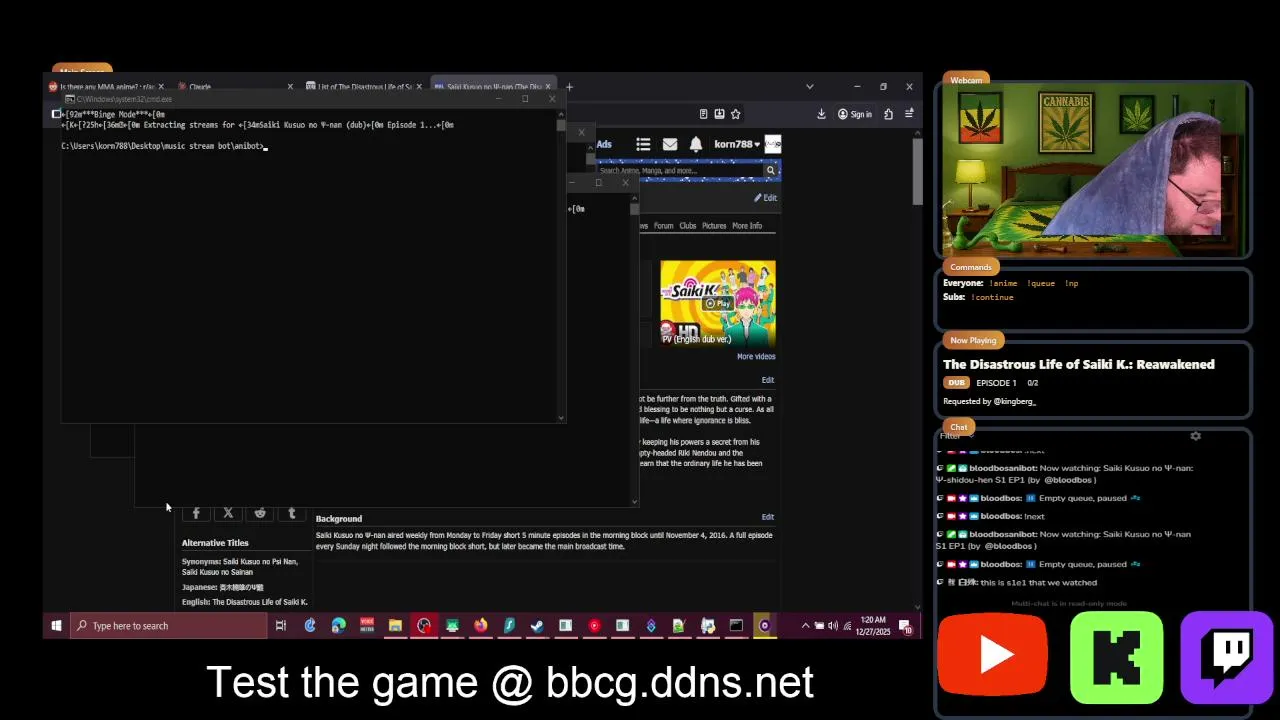Click the YouTube logo overlay

[x=992, y=655]
